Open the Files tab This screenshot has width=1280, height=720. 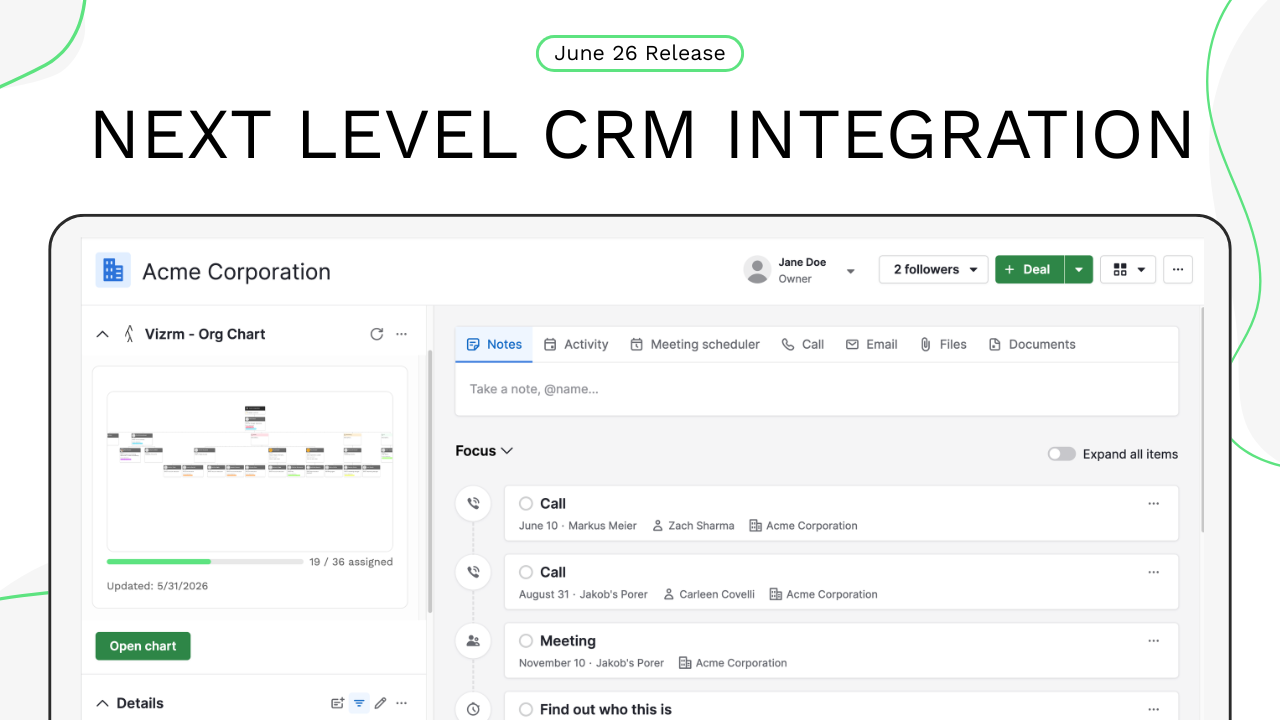(x=943, y=344)
